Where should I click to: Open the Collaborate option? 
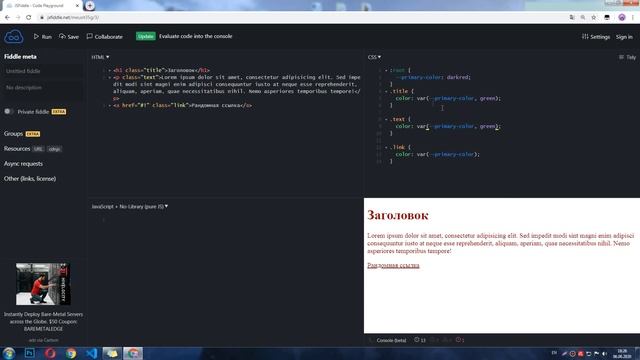pos(104,37)
